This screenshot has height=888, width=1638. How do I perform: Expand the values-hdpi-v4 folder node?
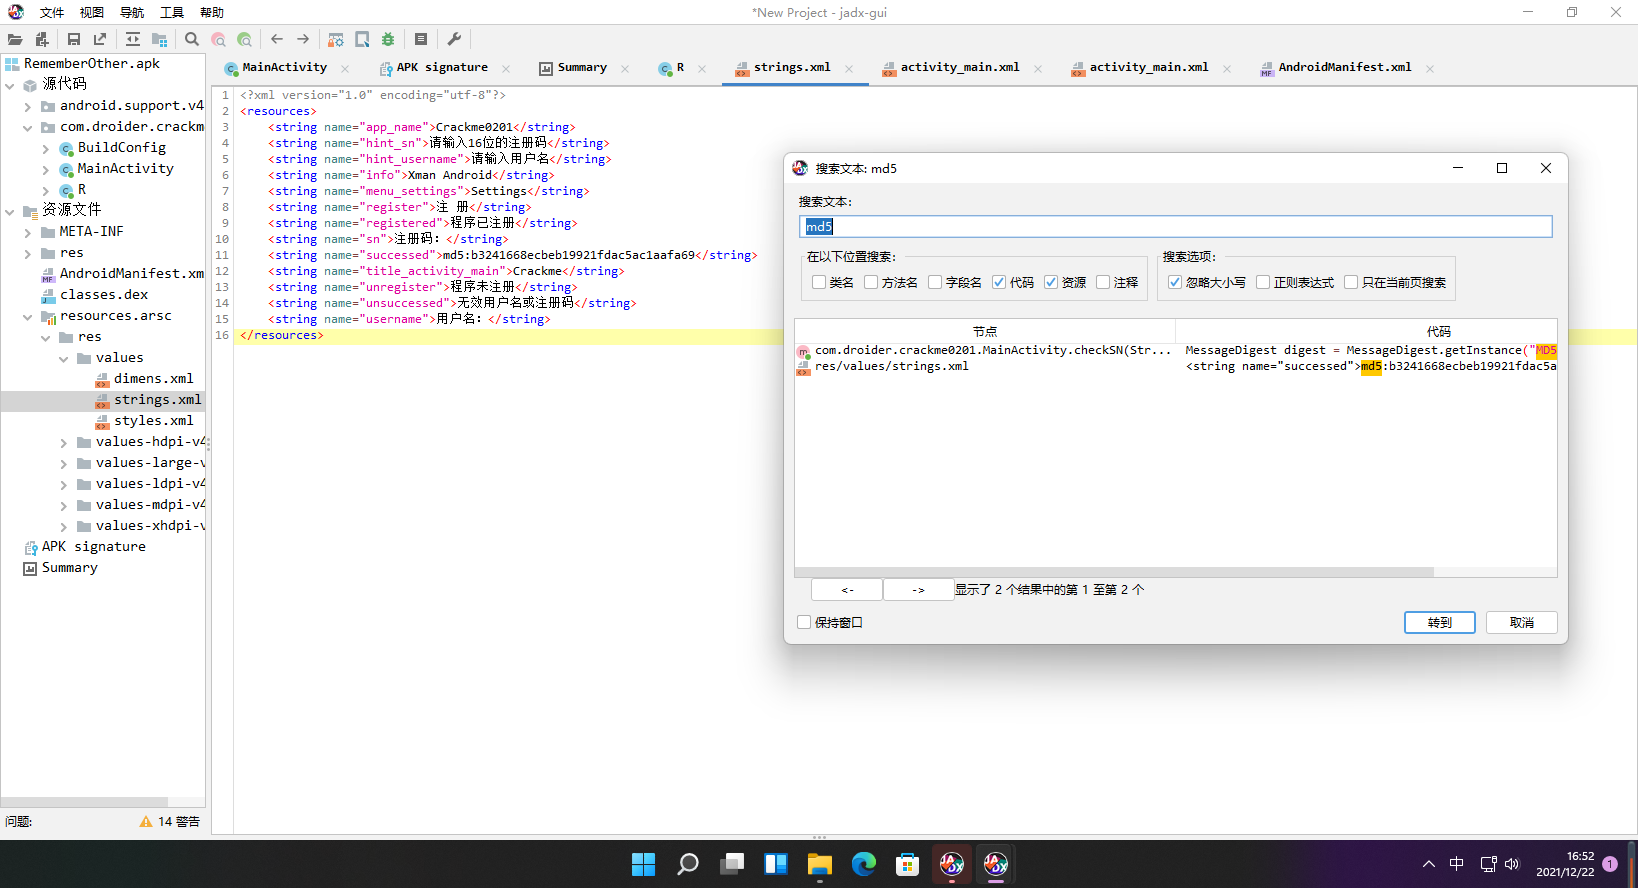pyautogui.click(x=64, y=442)
